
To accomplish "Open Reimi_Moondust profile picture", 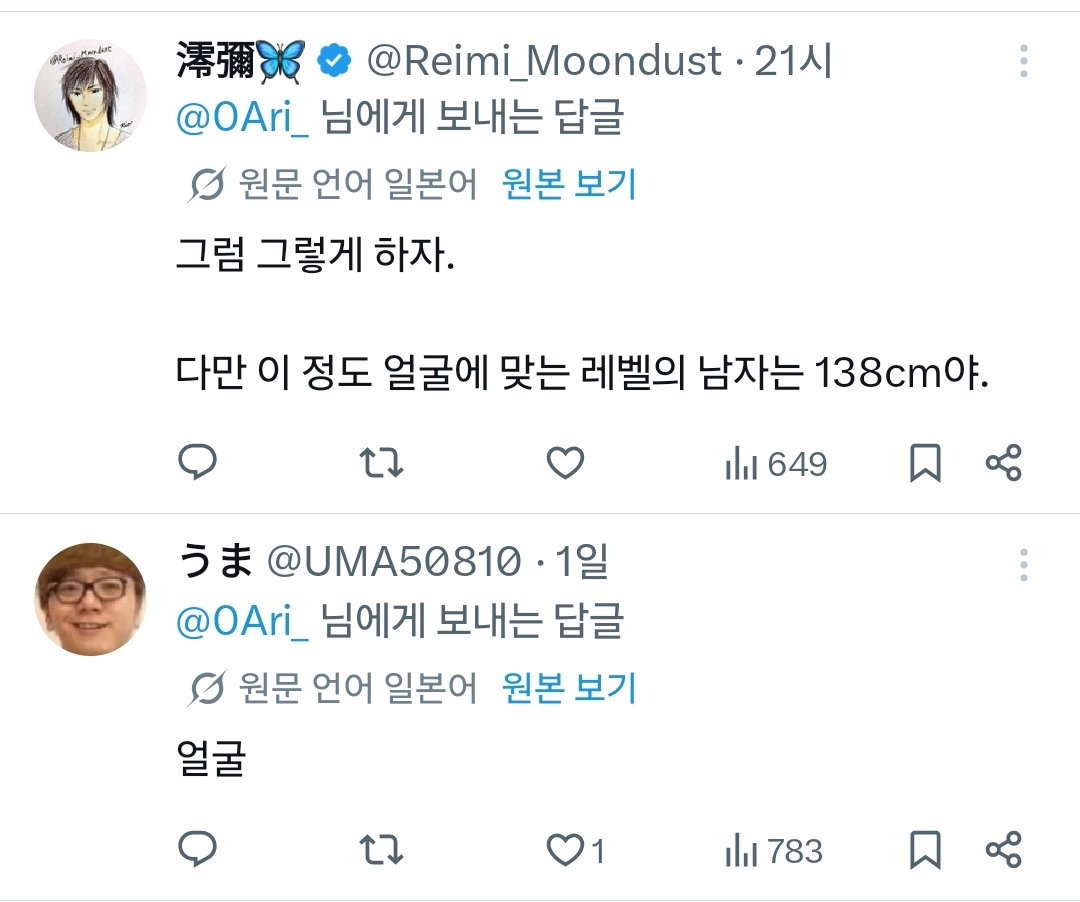I will pos(90,96).
